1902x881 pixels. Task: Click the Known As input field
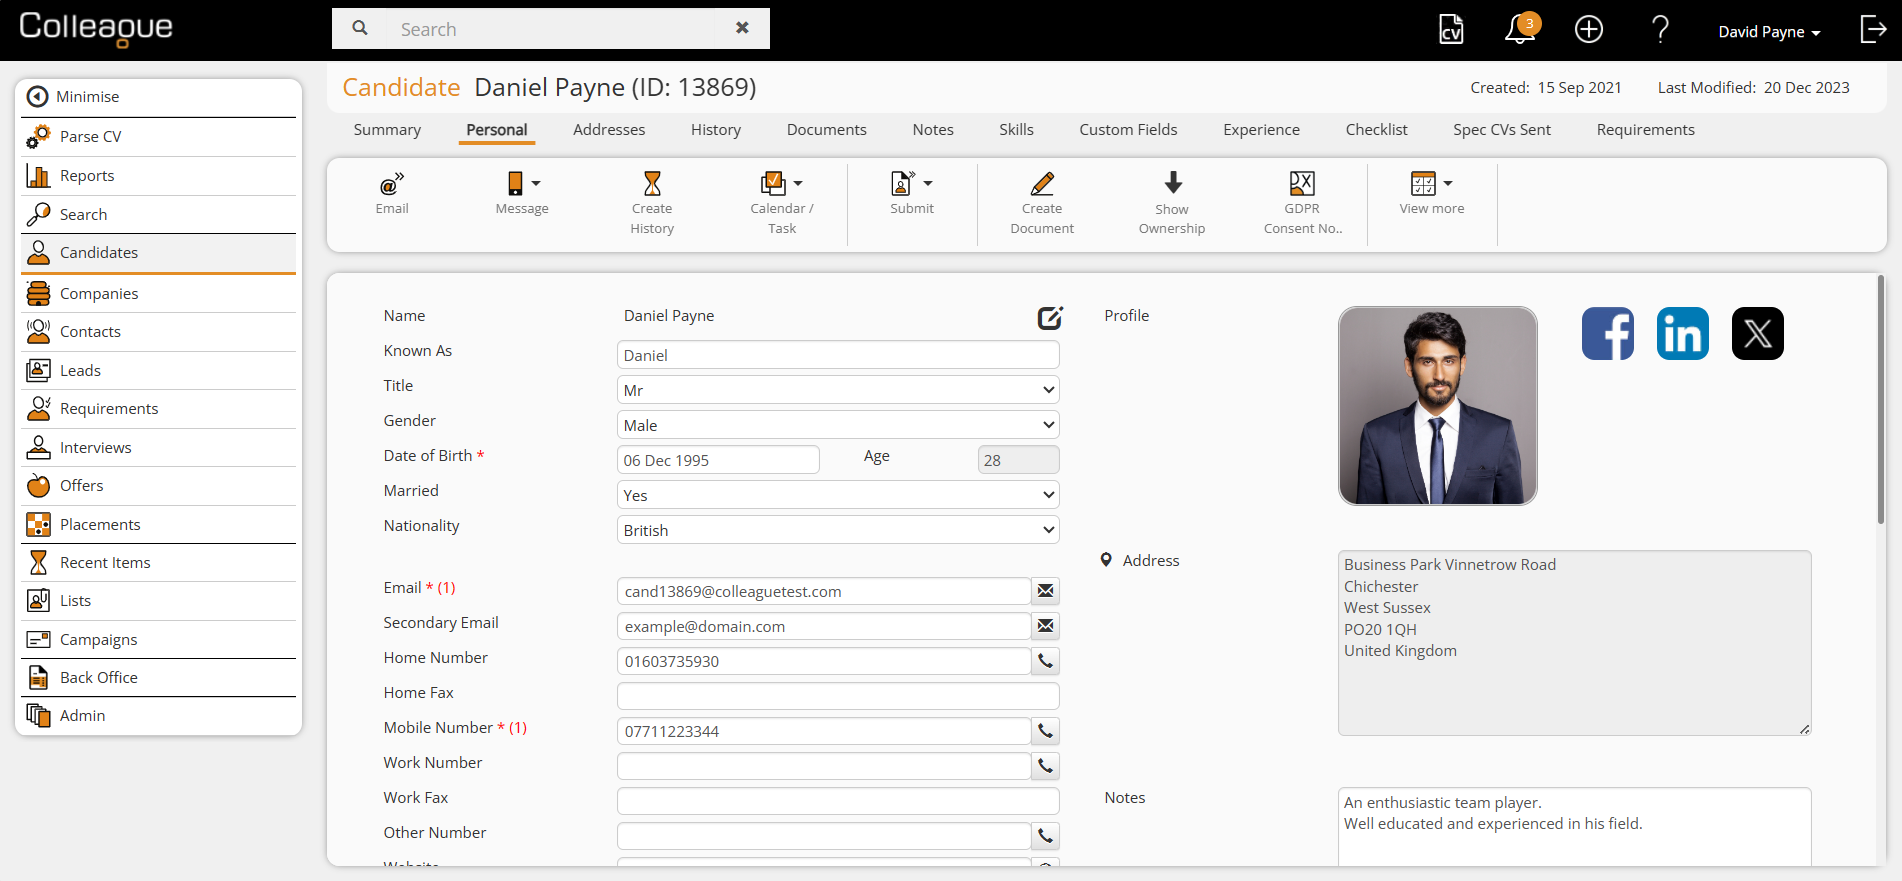tap(838, 355)
